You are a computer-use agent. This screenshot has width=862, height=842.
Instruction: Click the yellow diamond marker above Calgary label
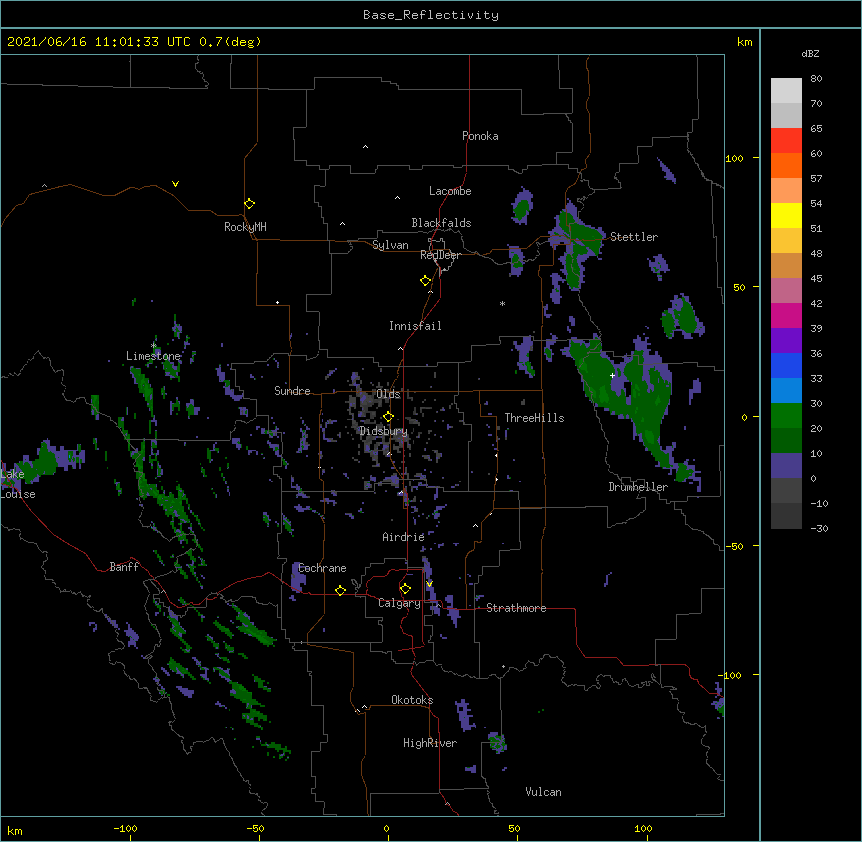[405, 589]
